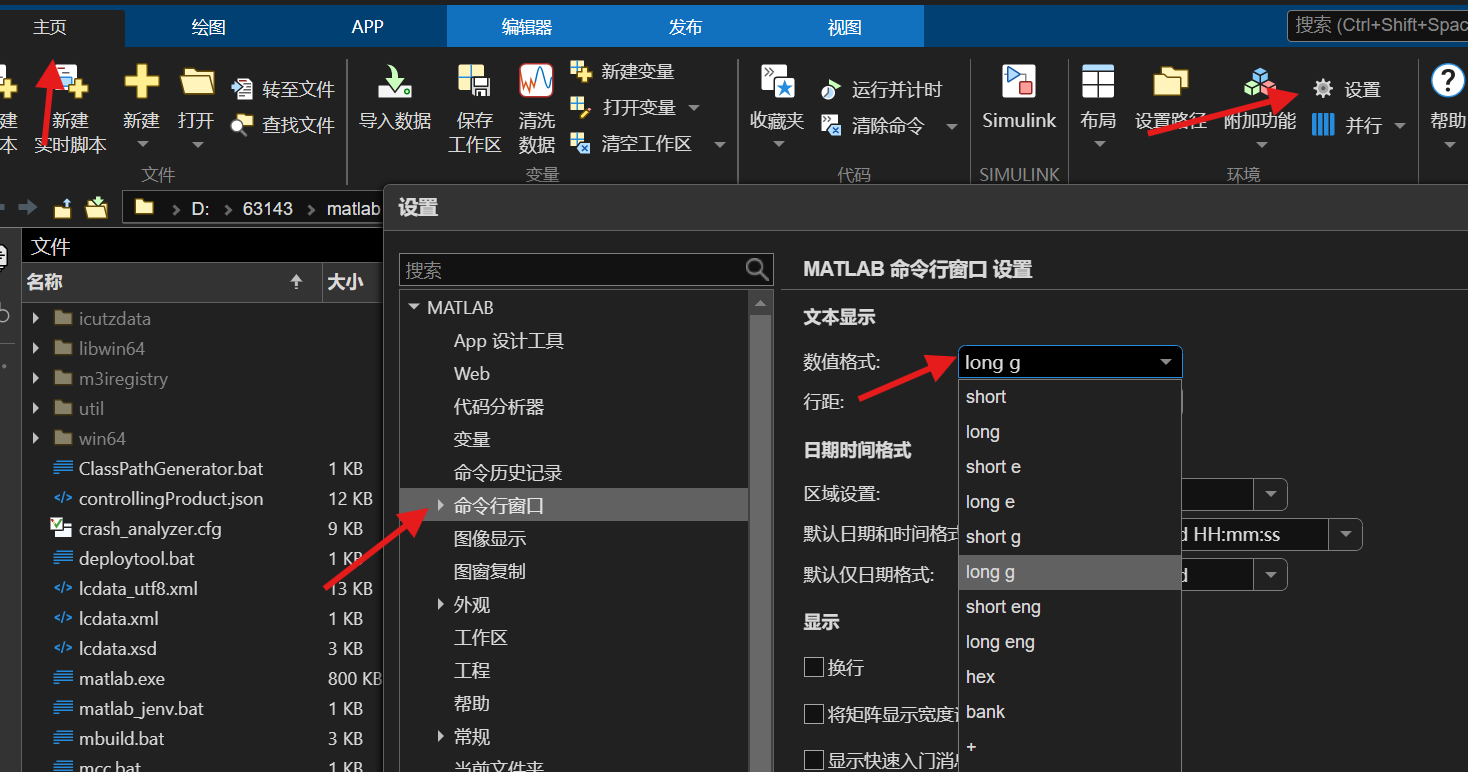Expand the 外观 tree node
The image size is (1468, 772).
point(441,605)
